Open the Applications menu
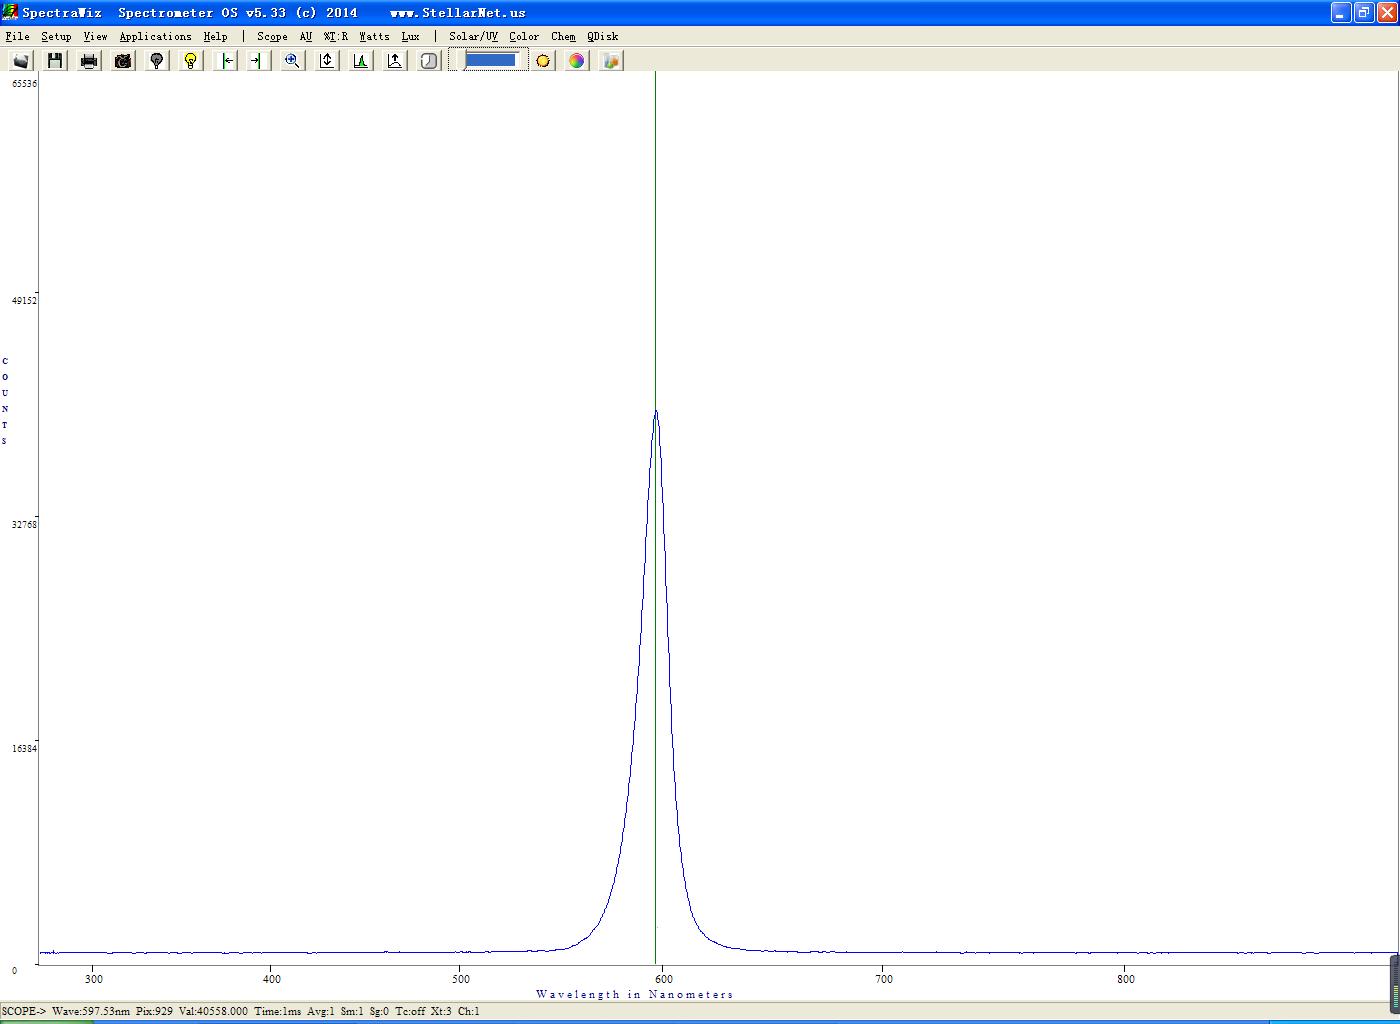 tap(155, 36)
